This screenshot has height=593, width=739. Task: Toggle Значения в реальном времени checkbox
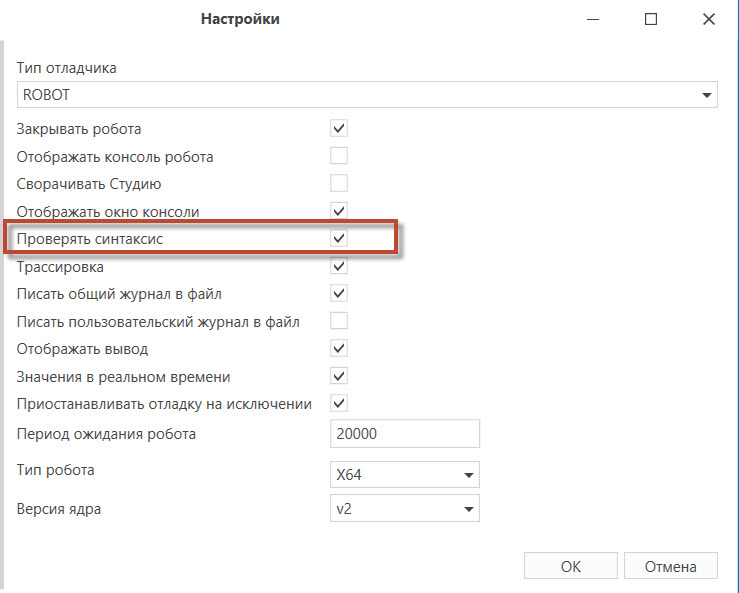[339, 376]
